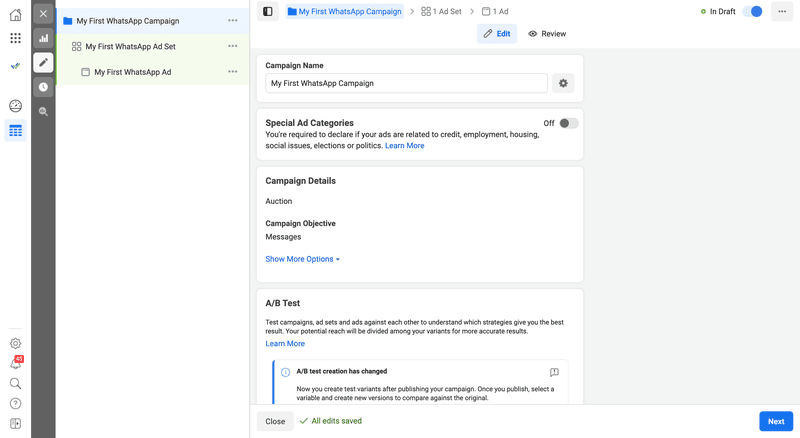Go to 1 Ad Set breadcrumb
The width and height of the screenshot is (800, 438).
(441, 11)
